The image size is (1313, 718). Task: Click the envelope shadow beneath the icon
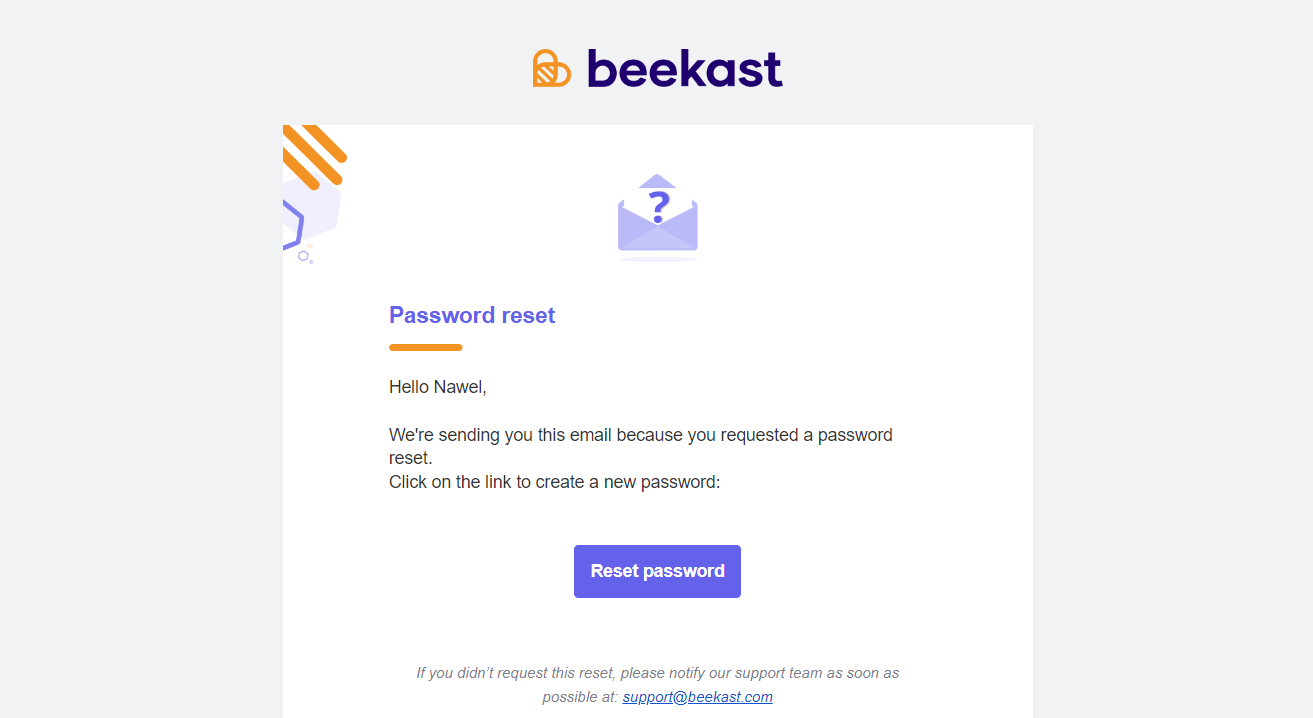coord(658,259)
